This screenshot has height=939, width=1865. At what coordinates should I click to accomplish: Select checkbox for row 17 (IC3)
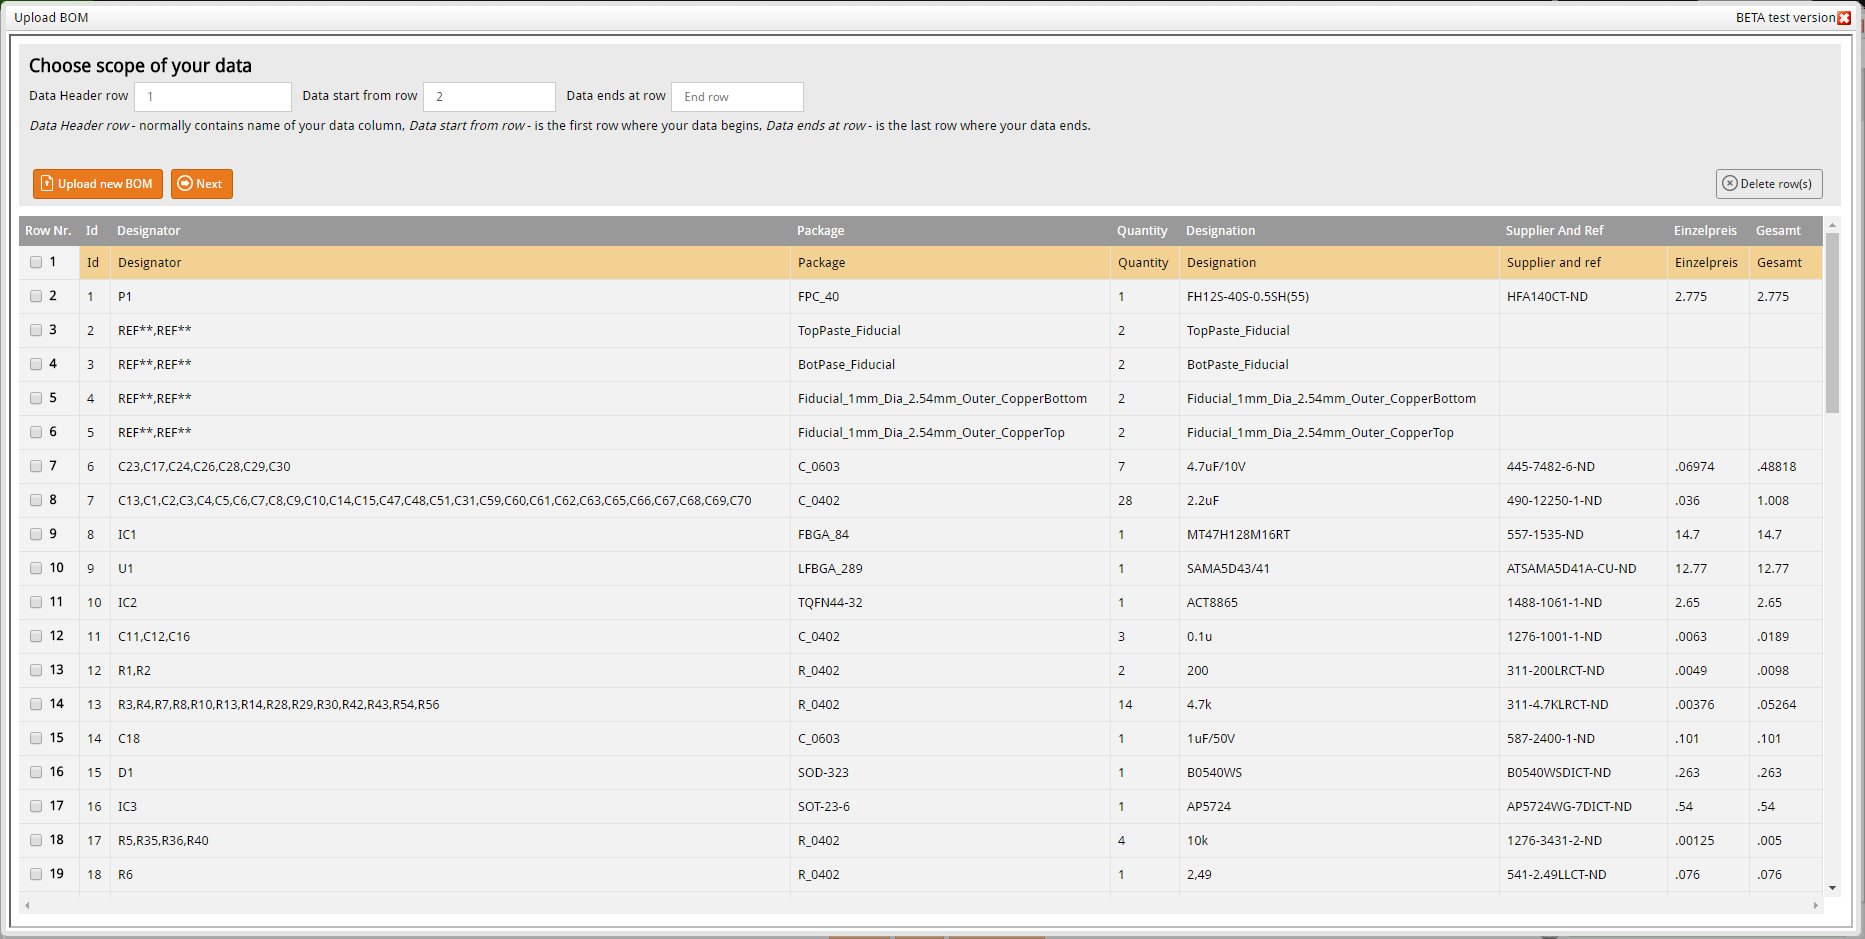click(x=36, y=806)
